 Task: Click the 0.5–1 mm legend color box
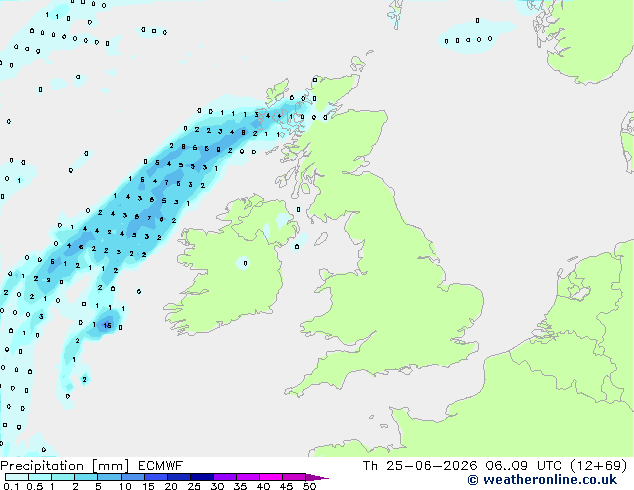(x=40, y=477)
